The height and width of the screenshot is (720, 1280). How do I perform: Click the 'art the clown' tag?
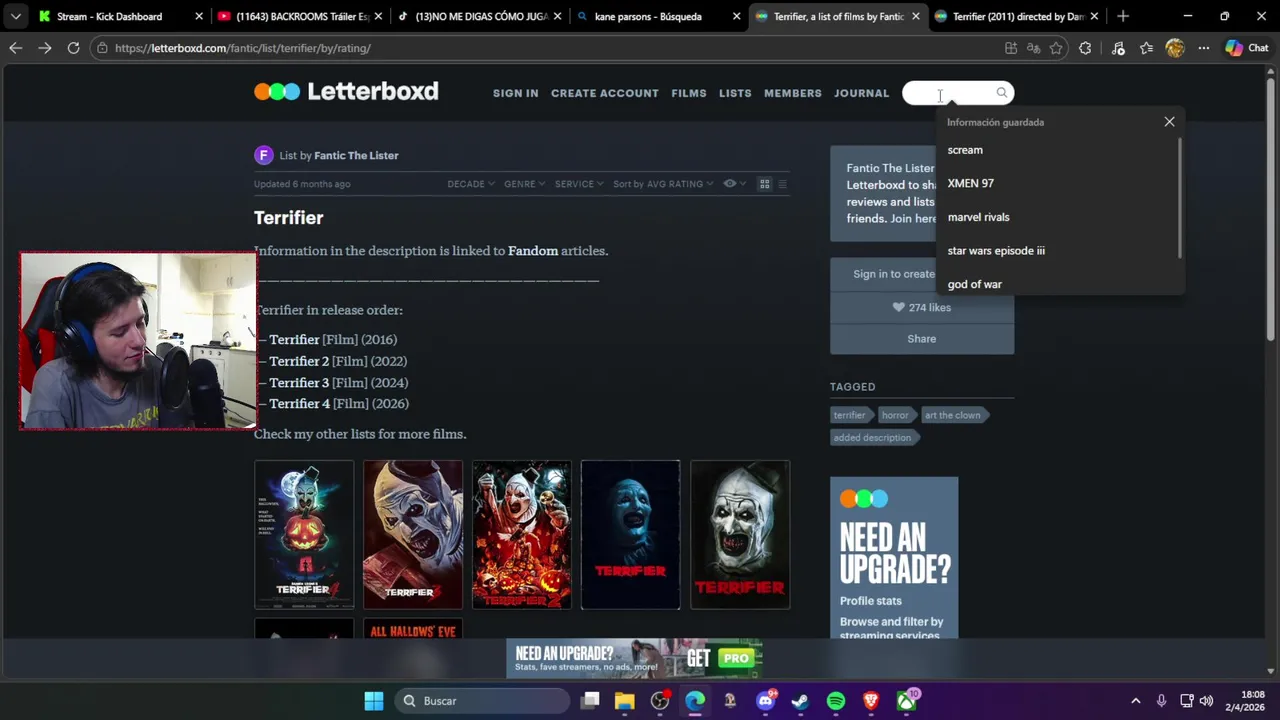click(953, 415)
